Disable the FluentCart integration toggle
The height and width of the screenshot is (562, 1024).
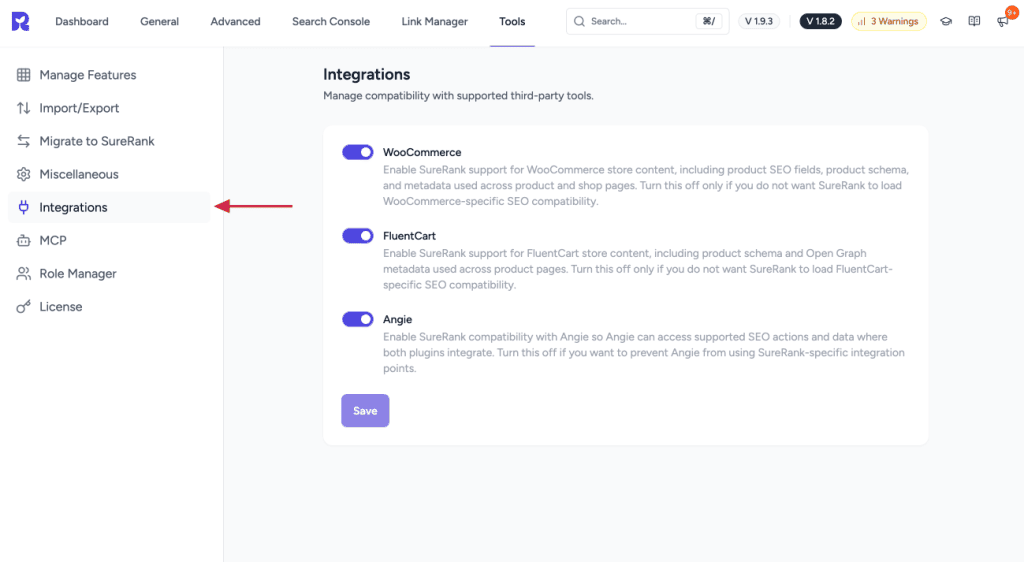358,236
